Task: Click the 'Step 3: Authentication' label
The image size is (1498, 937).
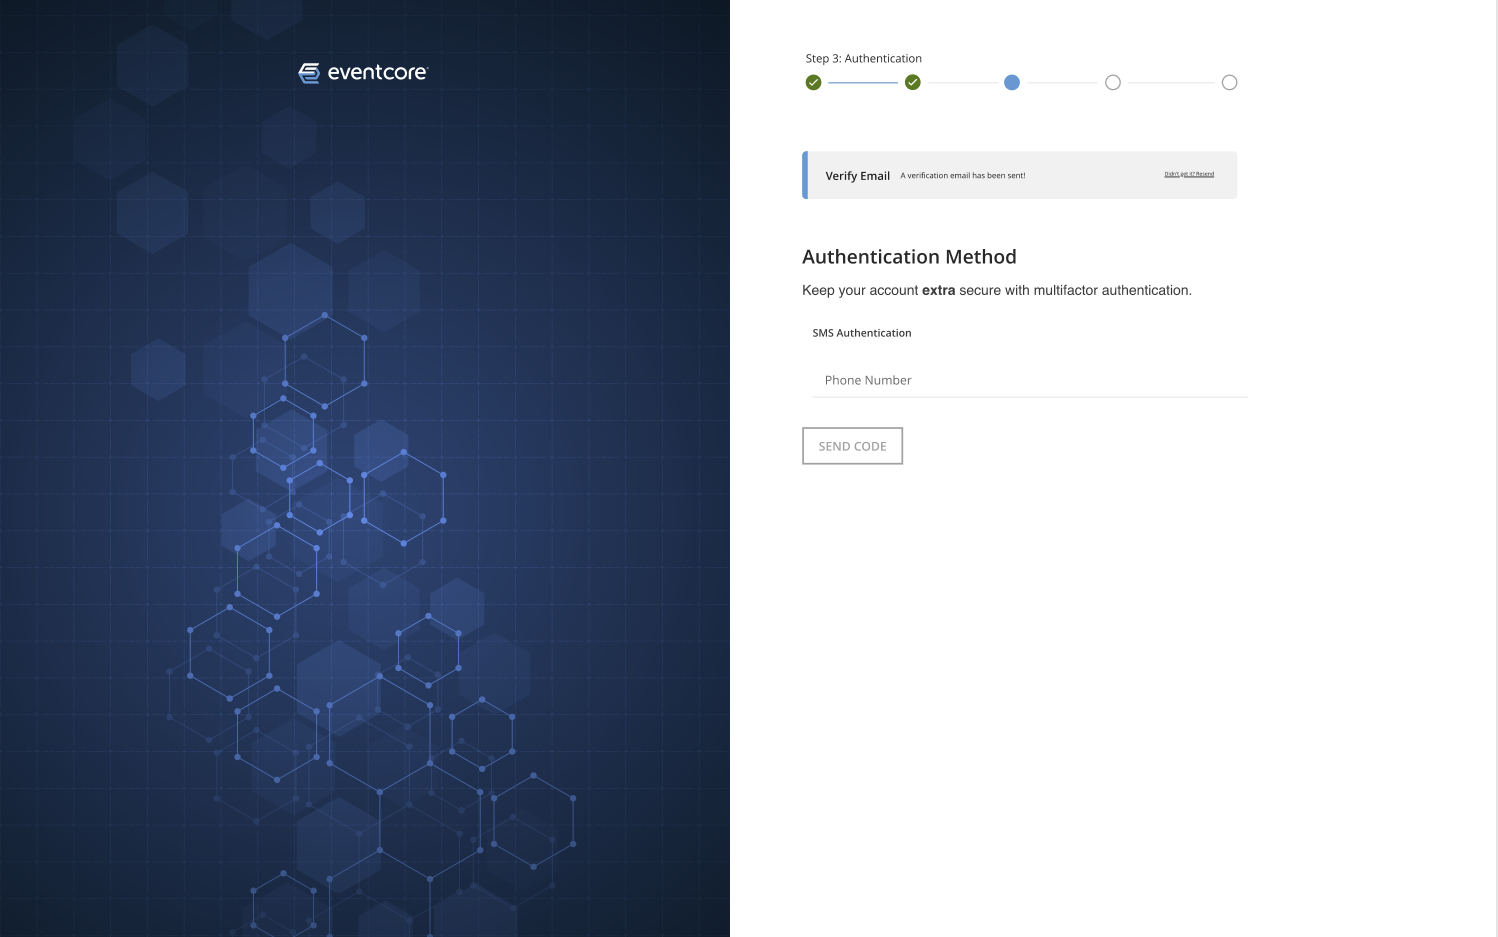Action: point(863,59)
